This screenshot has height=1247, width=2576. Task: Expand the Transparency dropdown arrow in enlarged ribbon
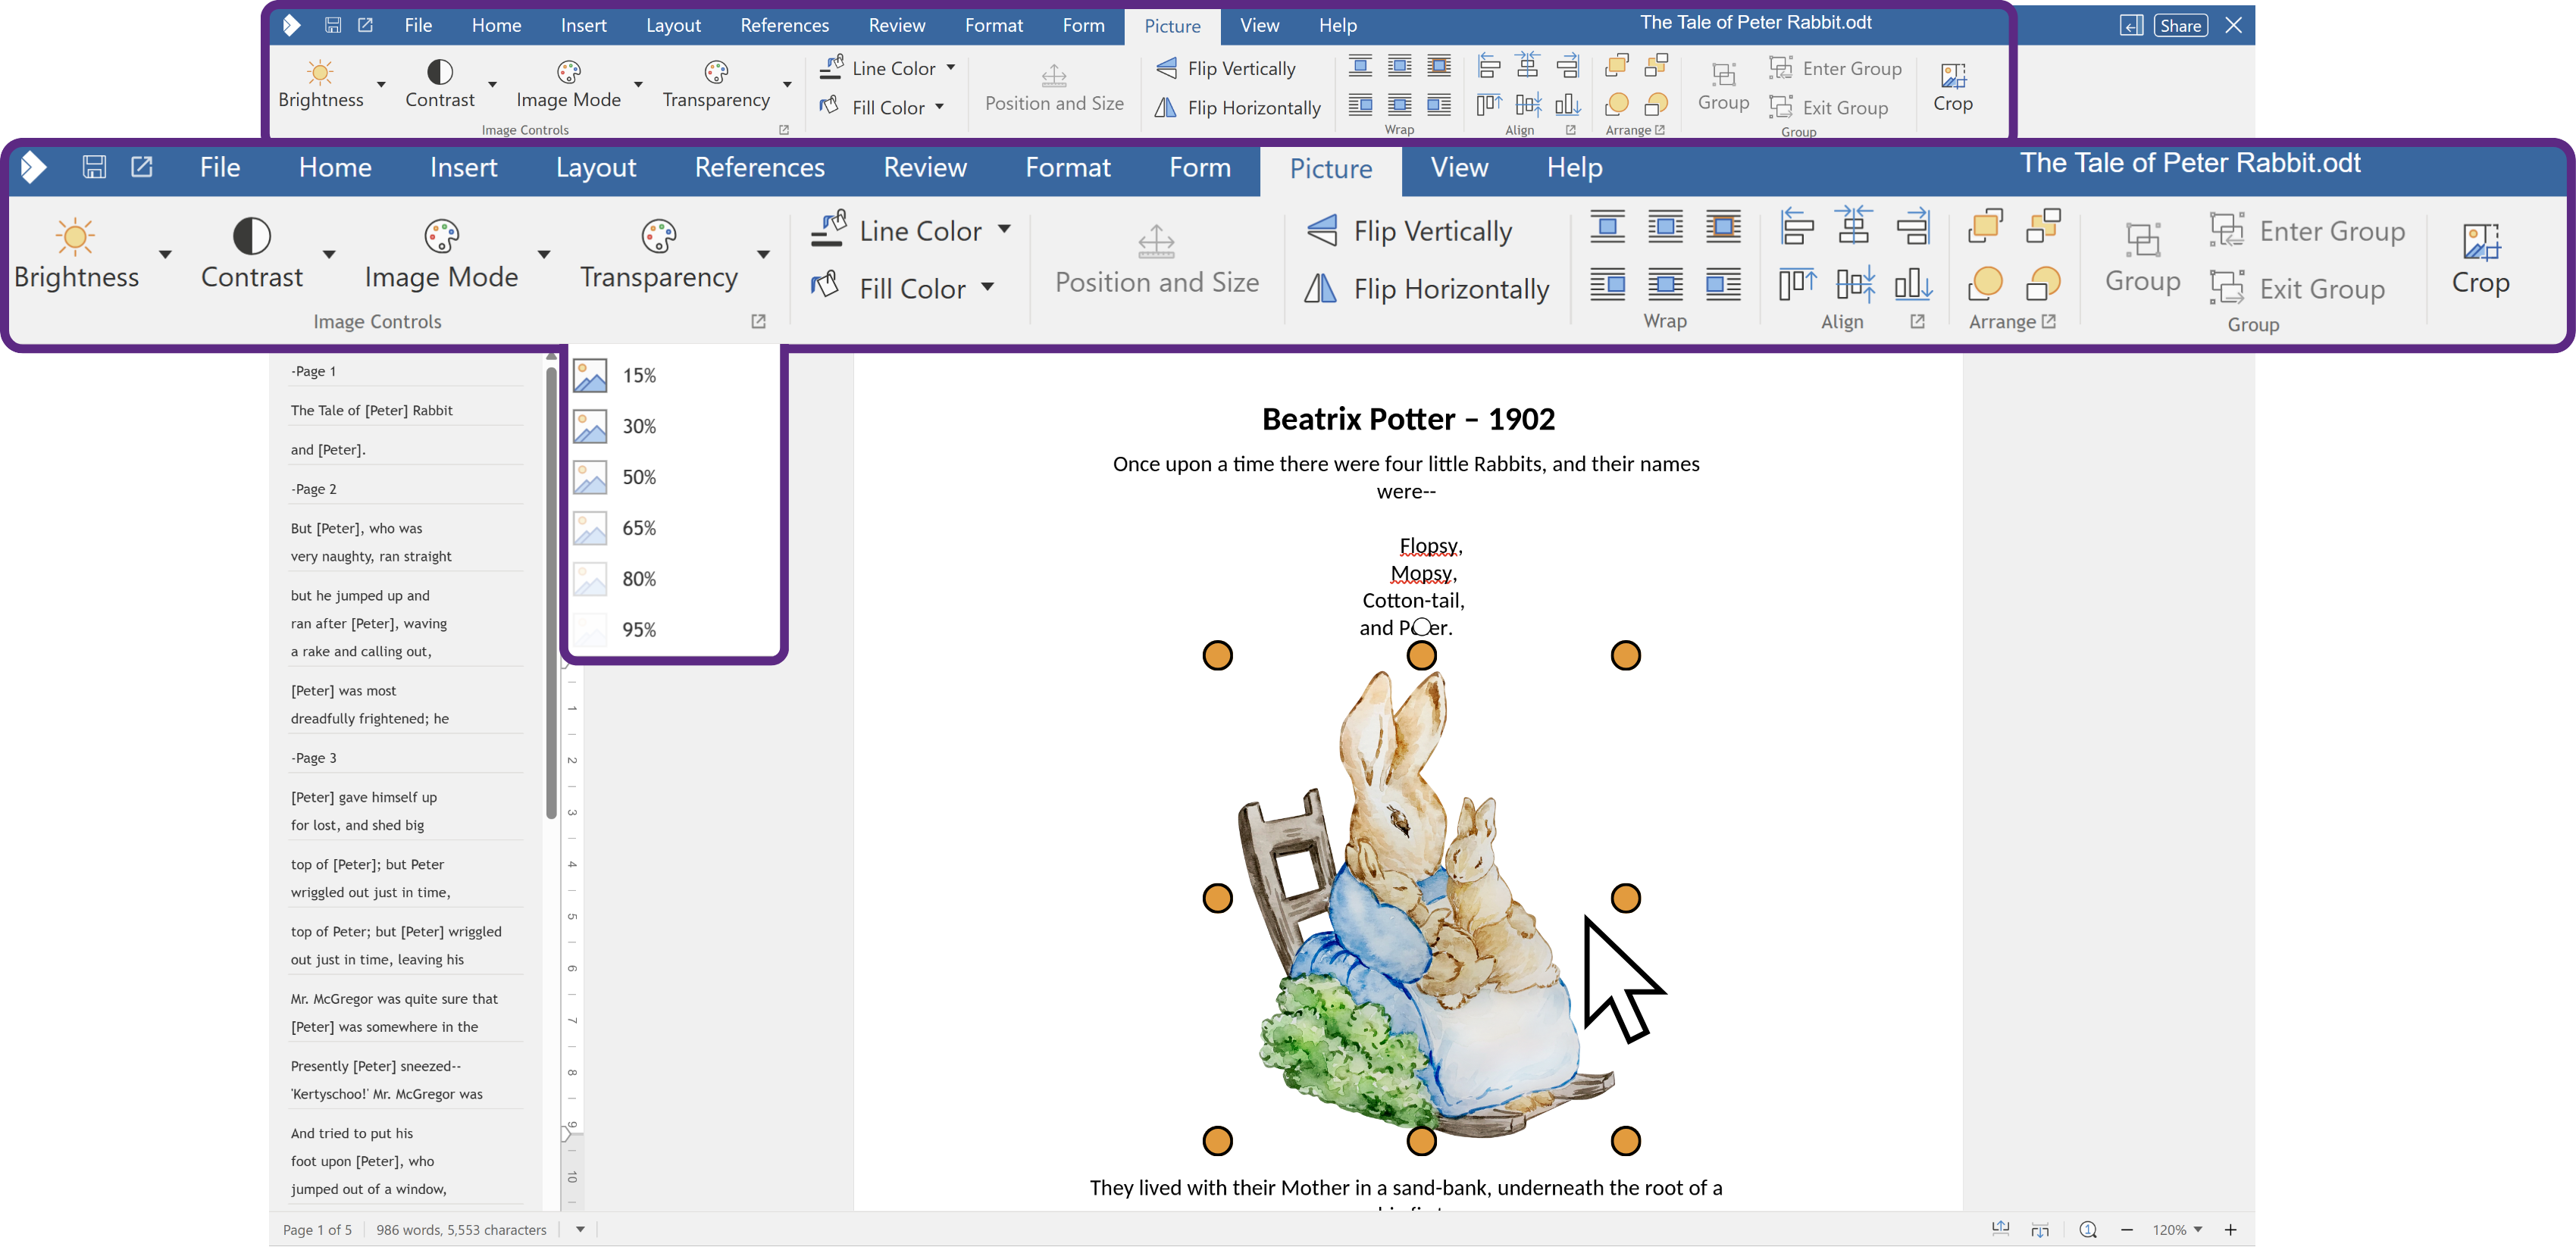point(763,254)
